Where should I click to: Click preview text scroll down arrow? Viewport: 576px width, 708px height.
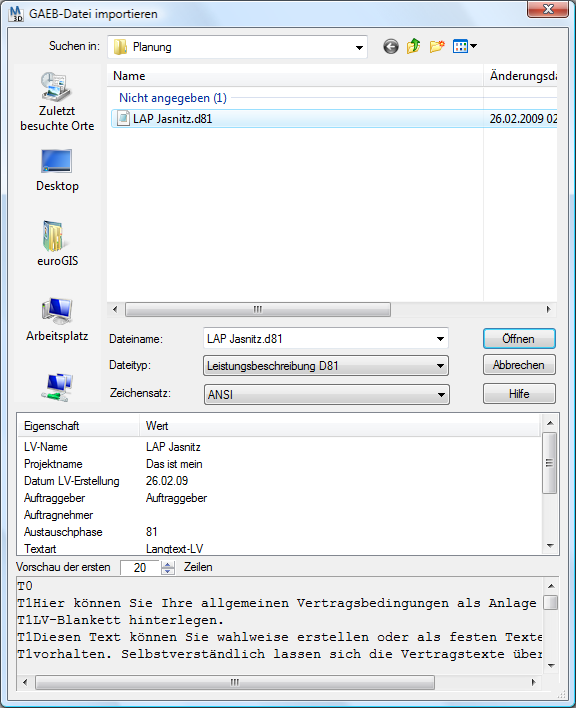551,666
